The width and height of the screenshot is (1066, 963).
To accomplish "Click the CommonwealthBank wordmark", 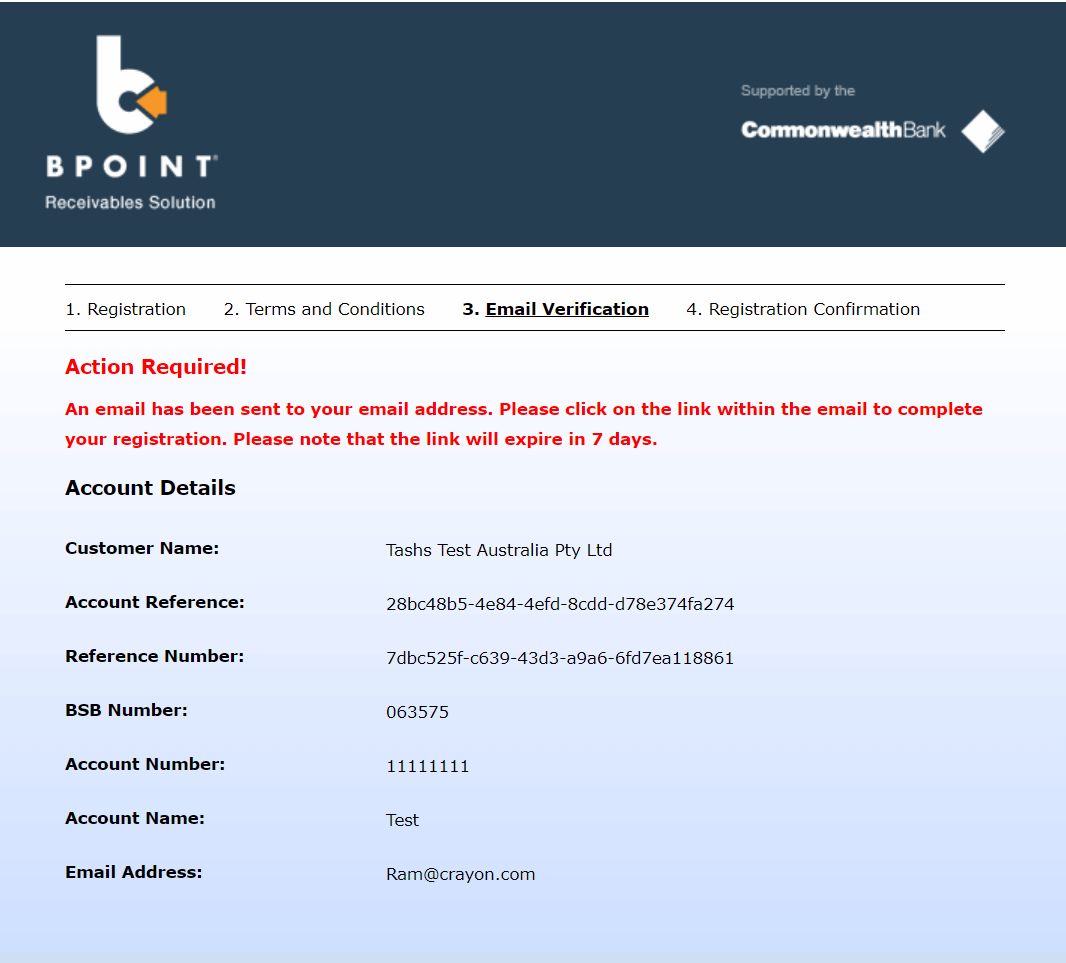I will point(843,130).
